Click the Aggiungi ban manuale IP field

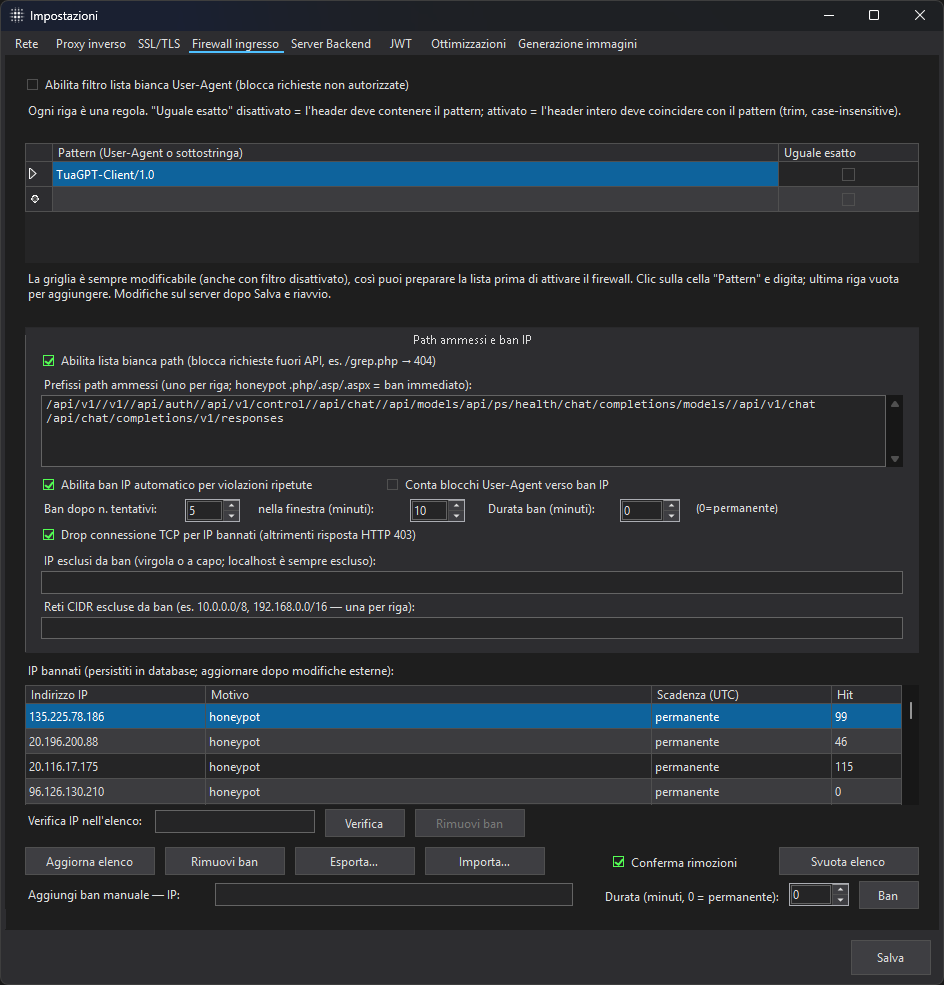[x=394, y=895]
